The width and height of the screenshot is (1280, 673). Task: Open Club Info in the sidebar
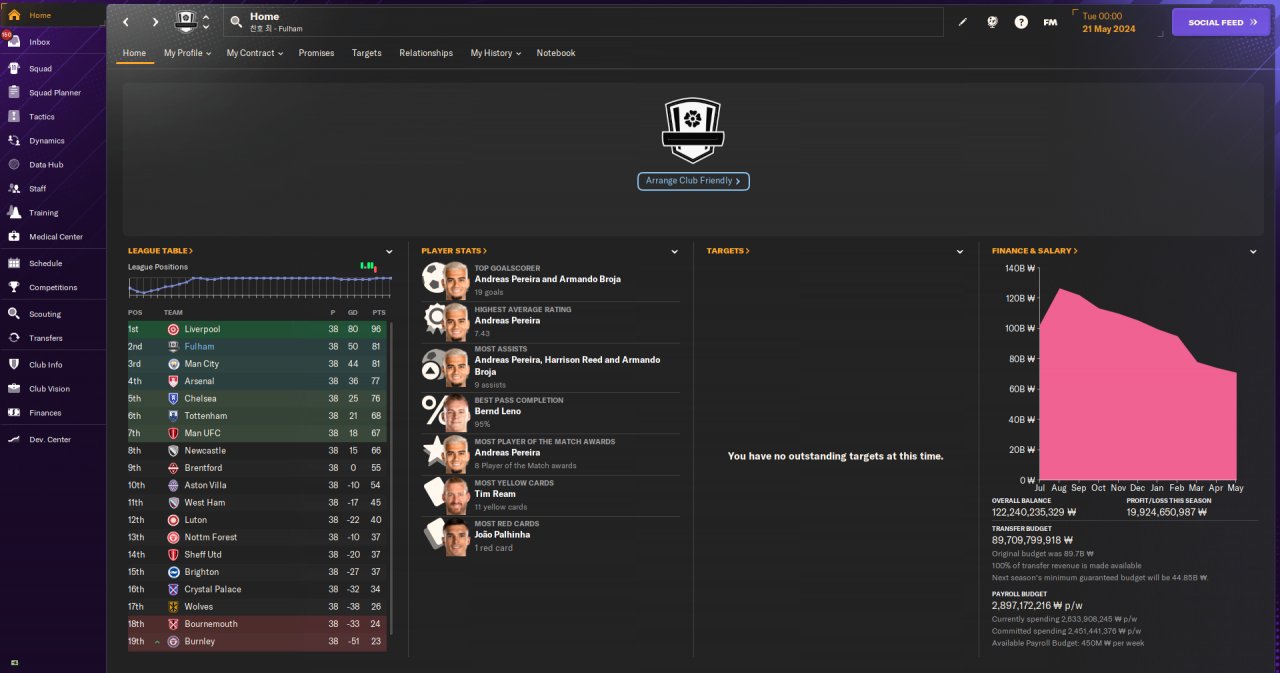(53, 365)
